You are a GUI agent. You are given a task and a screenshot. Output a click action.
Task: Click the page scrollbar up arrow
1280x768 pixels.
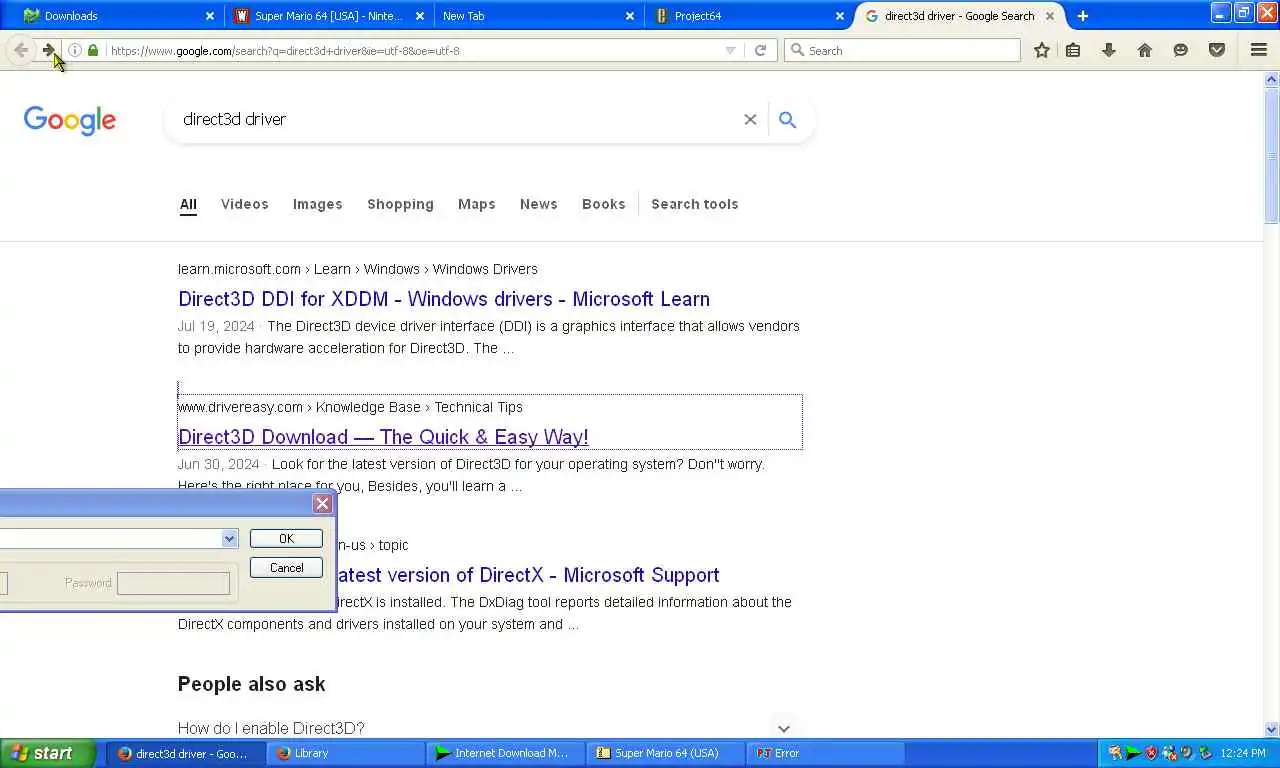click(1272, 79)
